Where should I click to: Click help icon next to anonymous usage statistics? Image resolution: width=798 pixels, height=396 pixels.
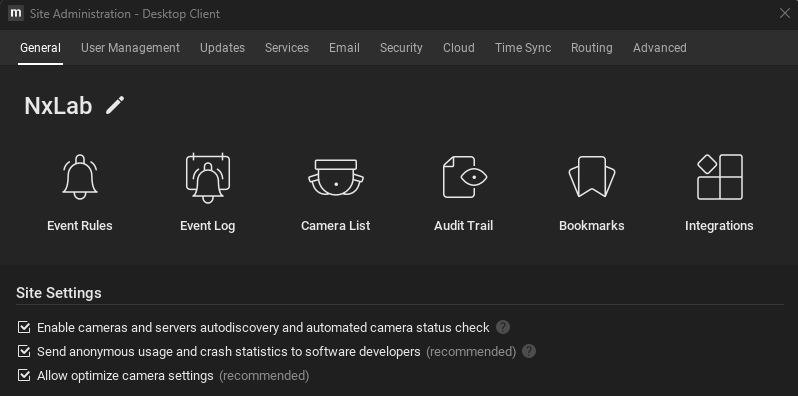[529, 351]
